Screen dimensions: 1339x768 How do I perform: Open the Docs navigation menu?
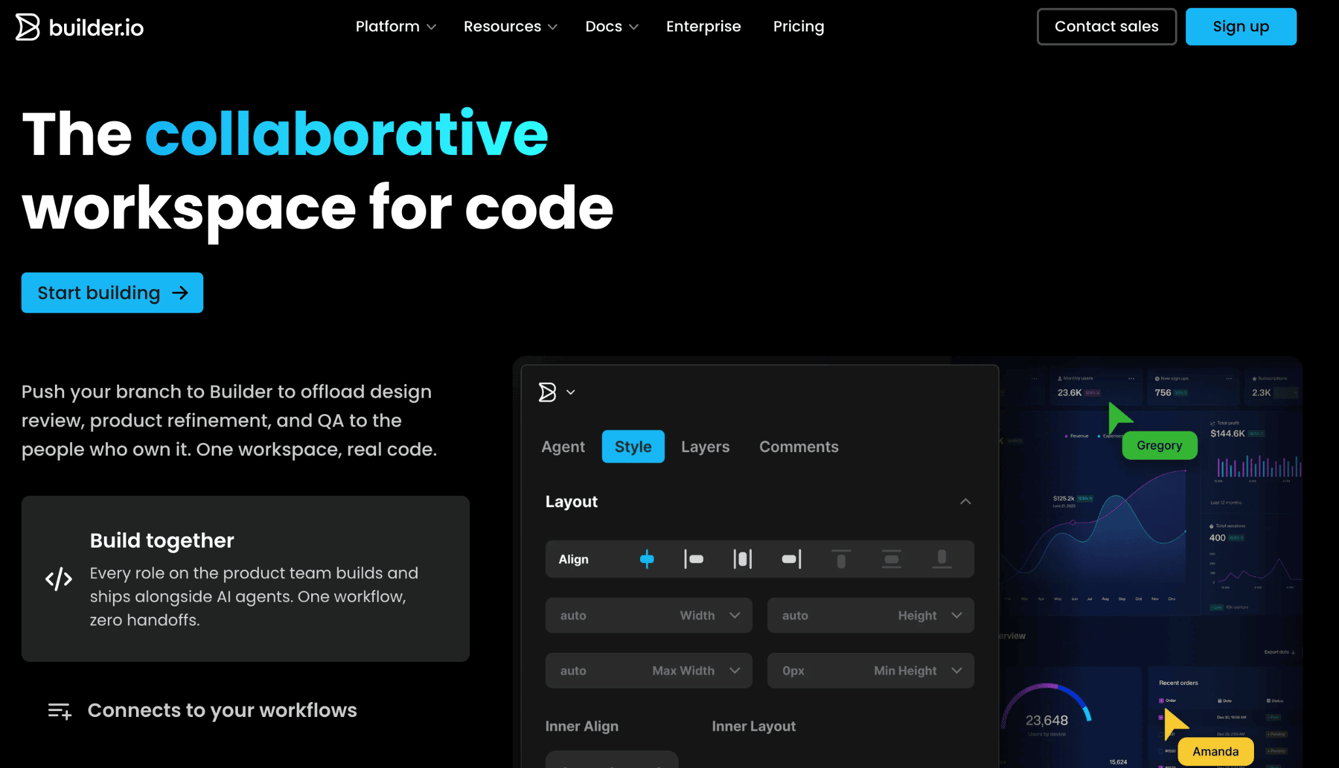pyautogui.click(x=611, y=27)
